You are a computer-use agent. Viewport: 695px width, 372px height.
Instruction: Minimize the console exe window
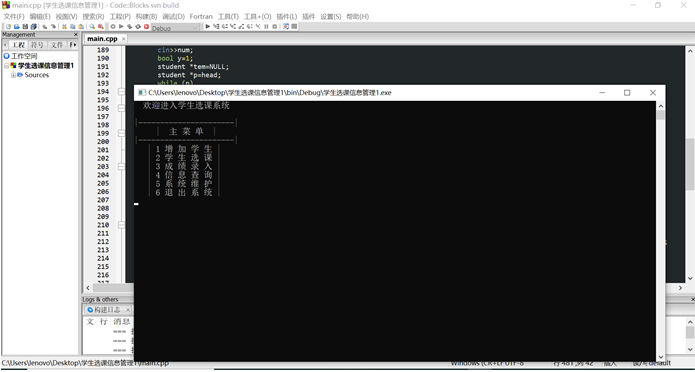click(602, 93)
